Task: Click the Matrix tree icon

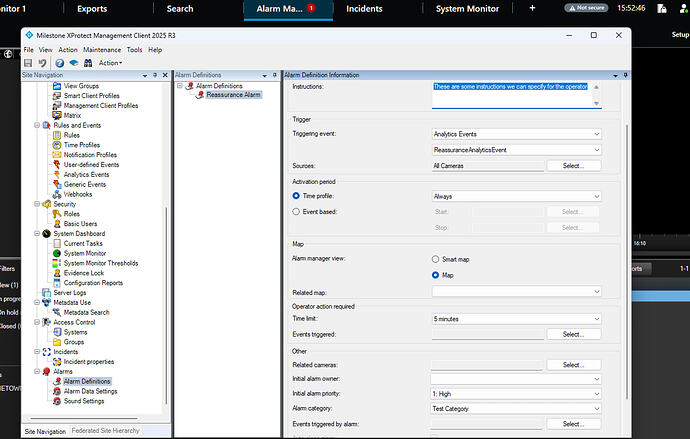Action: point(57,115)
